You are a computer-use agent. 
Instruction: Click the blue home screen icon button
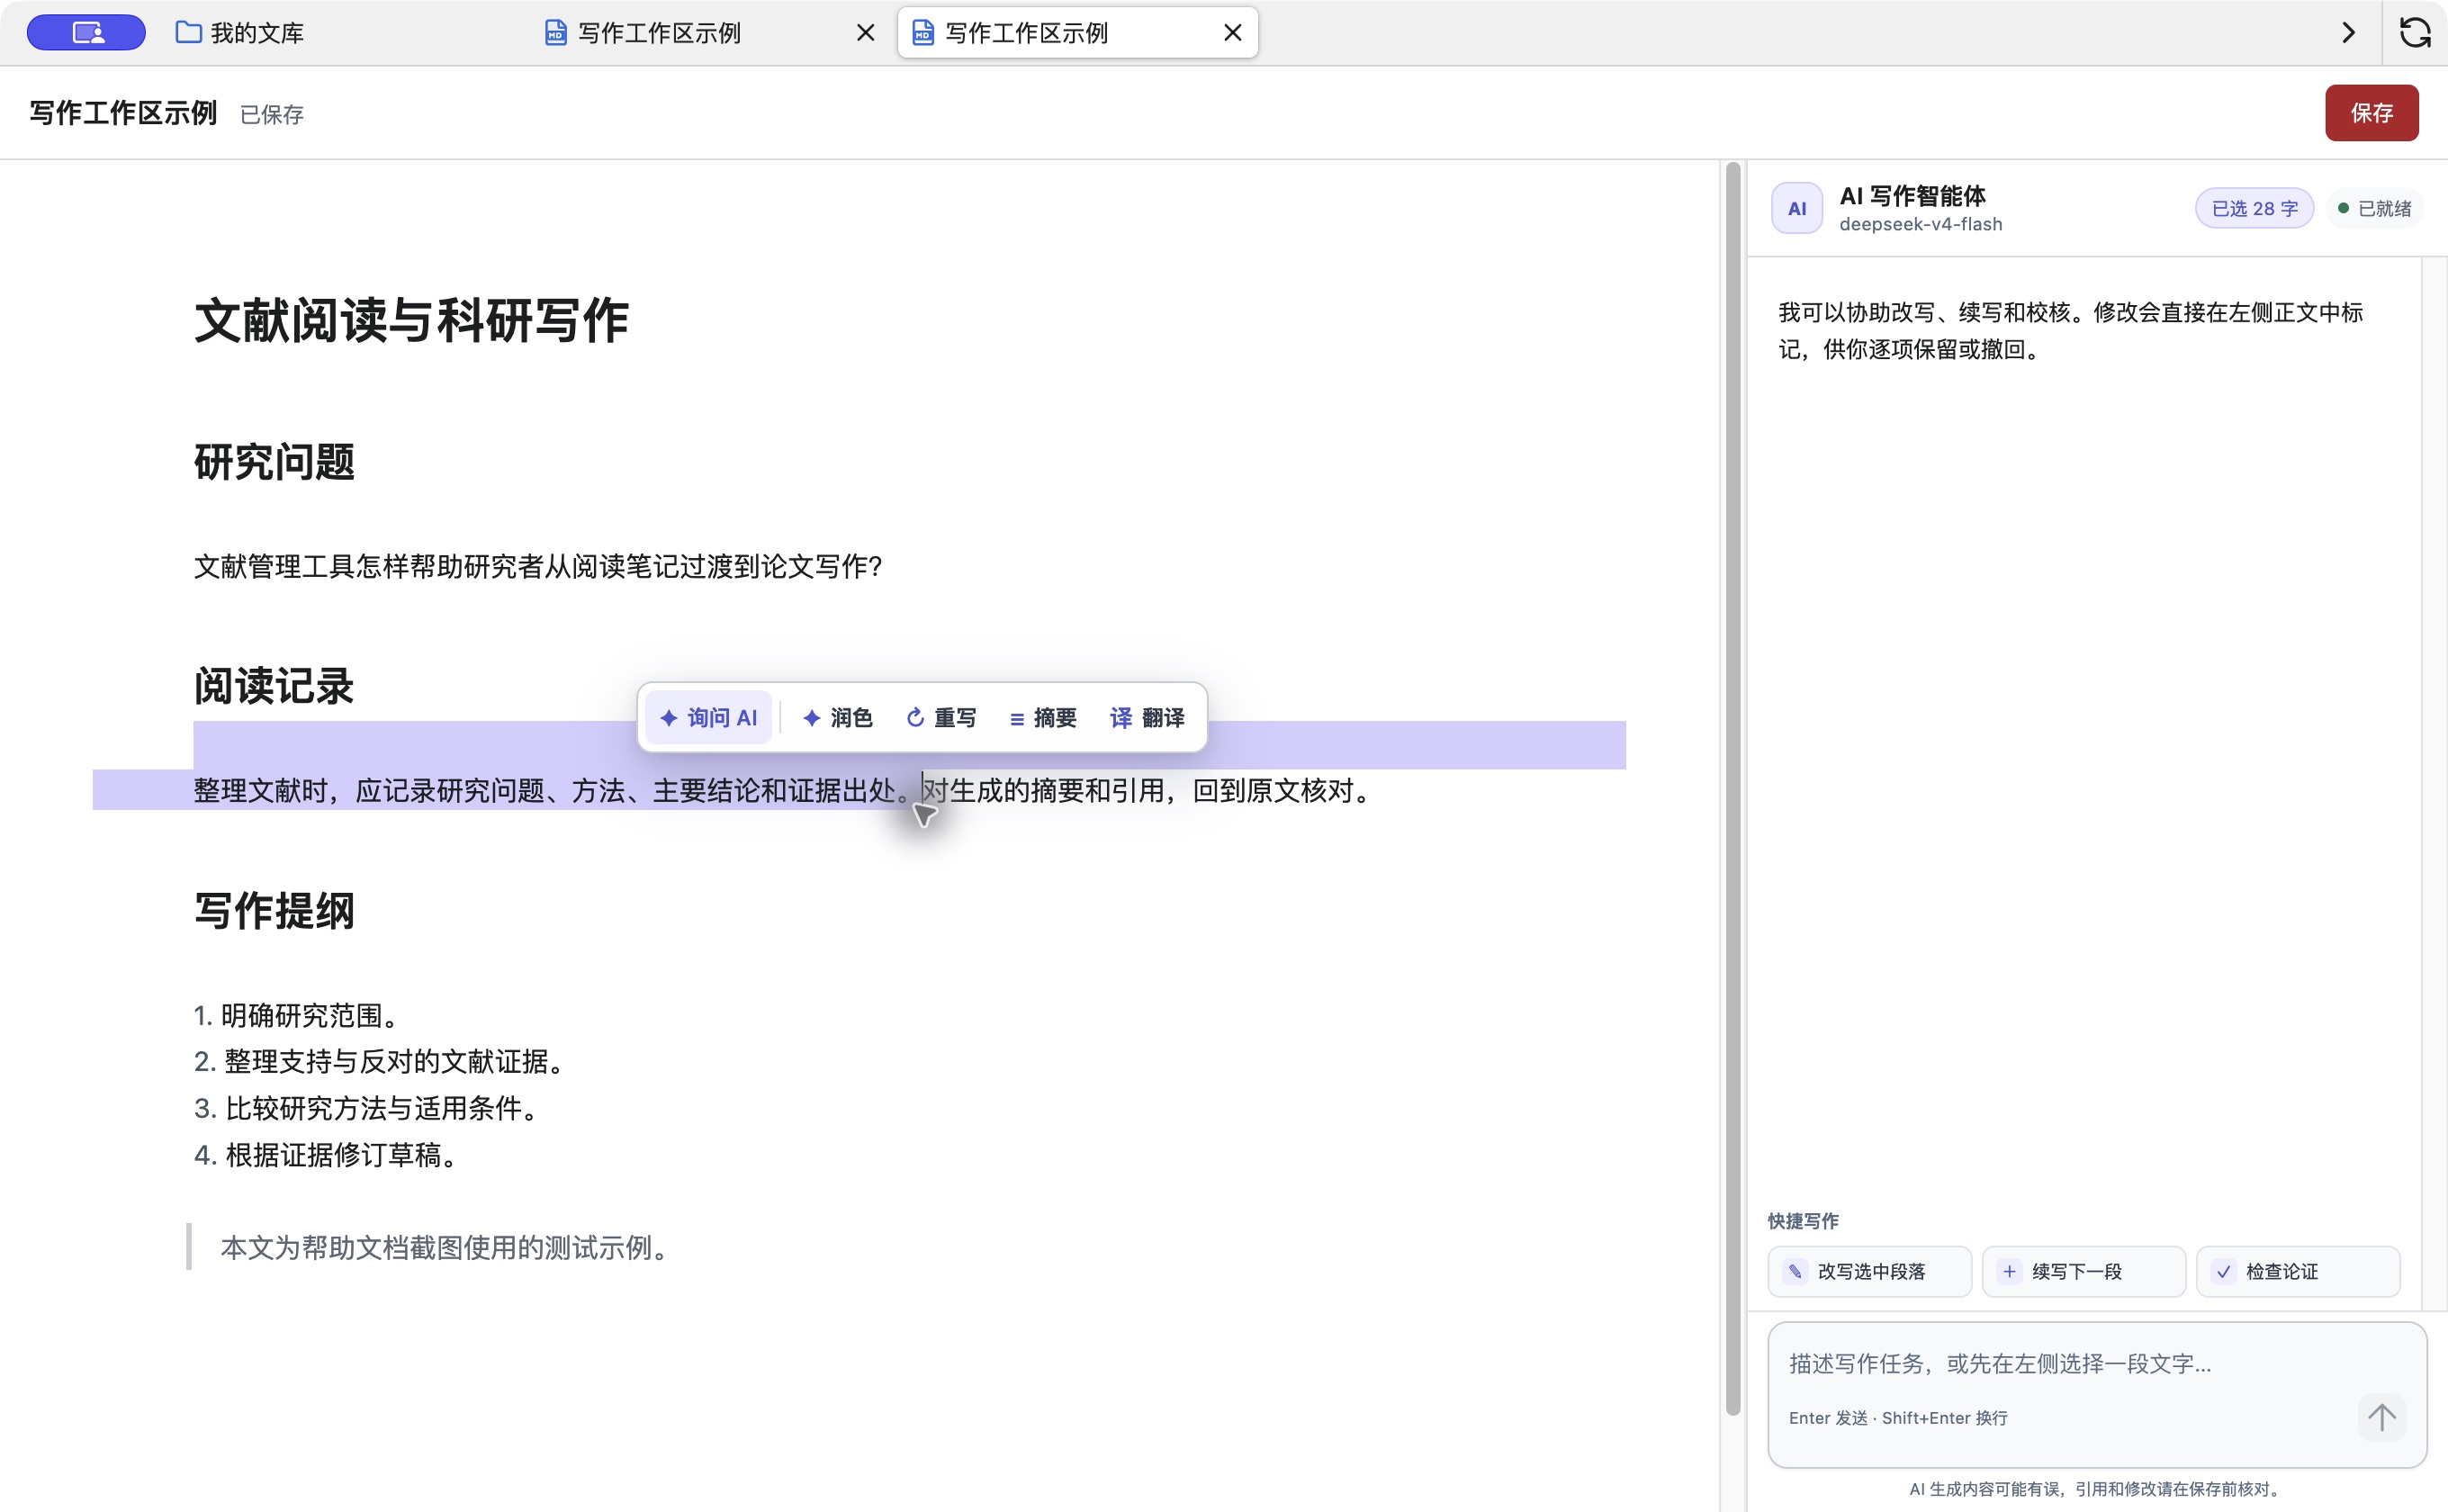pos(86,33)
